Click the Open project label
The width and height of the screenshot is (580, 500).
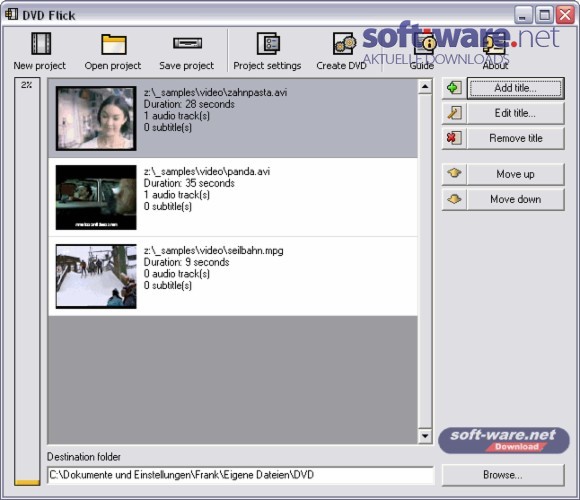pos(113,66)
